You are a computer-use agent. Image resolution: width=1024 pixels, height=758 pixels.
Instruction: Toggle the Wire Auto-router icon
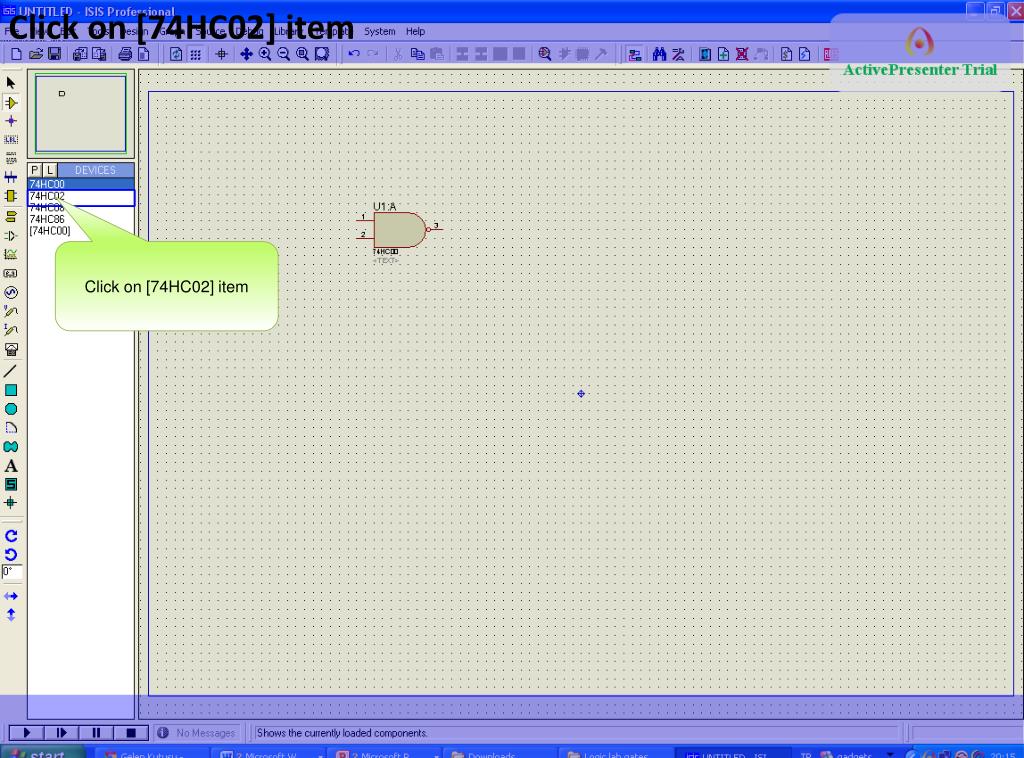634,54
